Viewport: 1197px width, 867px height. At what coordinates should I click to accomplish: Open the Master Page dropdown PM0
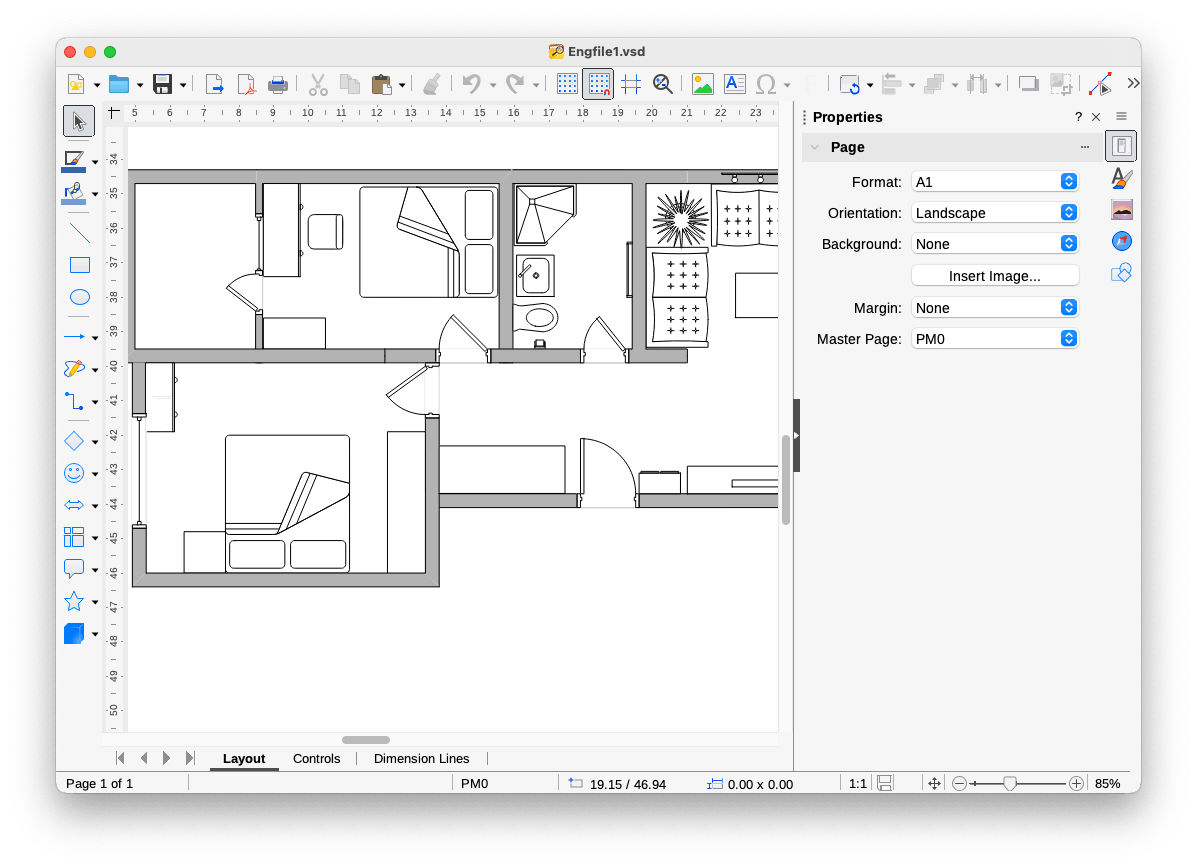pos(995,339)
